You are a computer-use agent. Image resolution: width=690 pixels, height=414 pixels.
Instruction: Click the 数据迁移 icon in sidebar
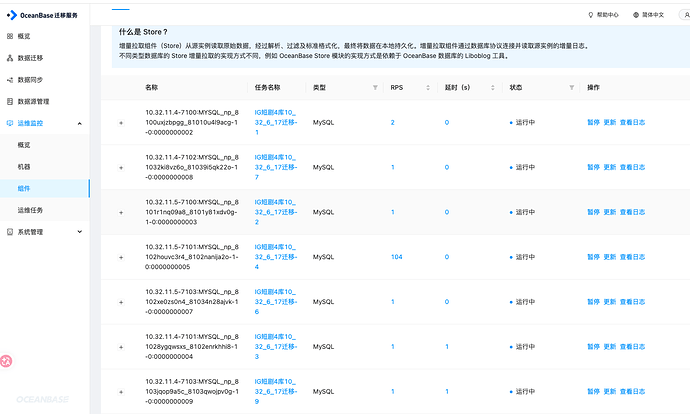(x=10, y=58)
